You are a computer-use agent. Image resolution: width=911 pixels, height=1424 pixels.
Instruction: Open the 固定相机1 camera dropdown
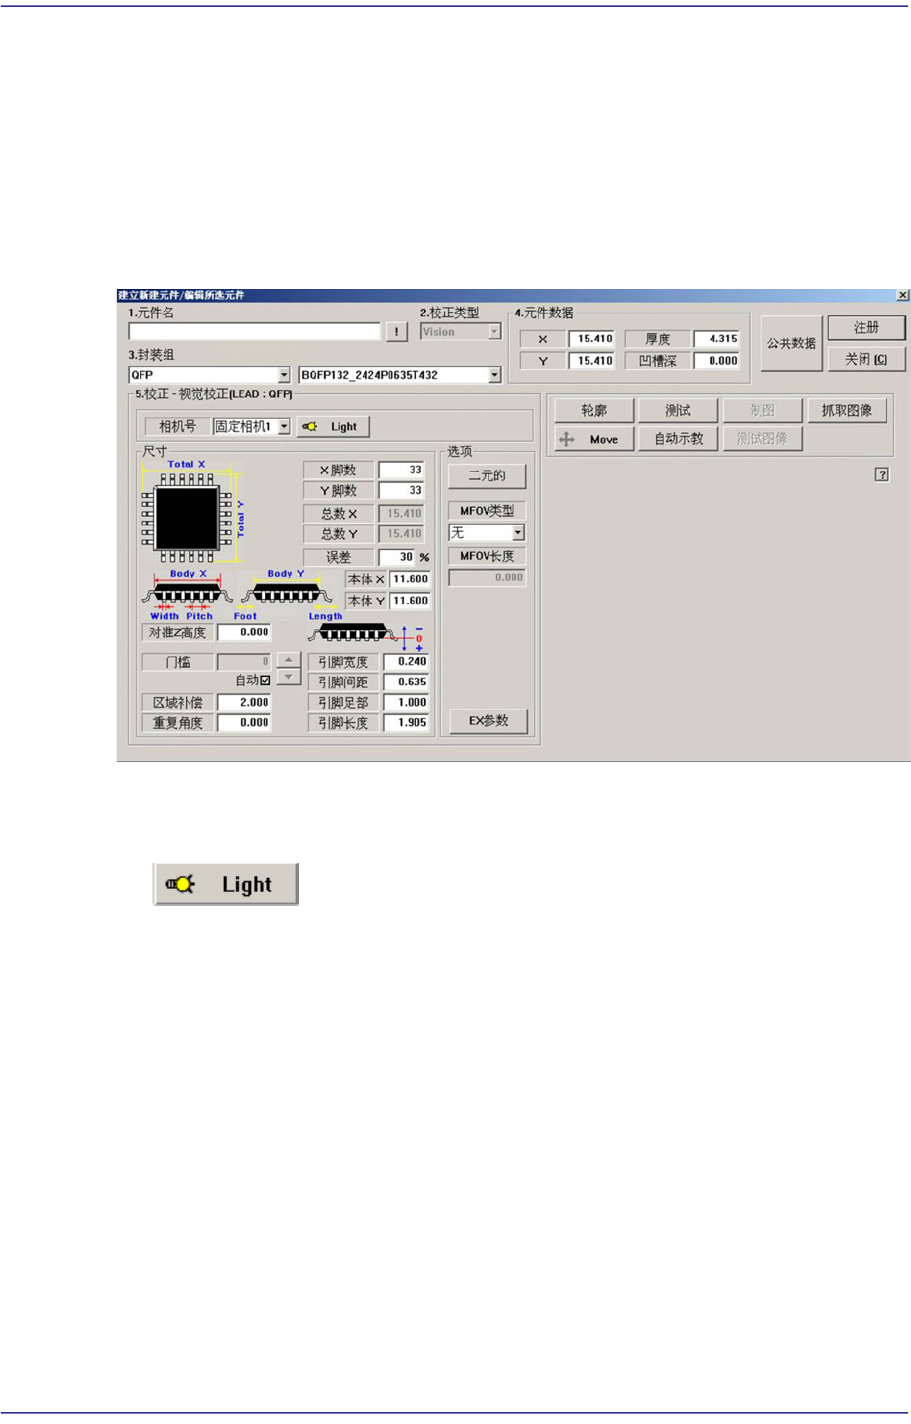tap(284, 426)
